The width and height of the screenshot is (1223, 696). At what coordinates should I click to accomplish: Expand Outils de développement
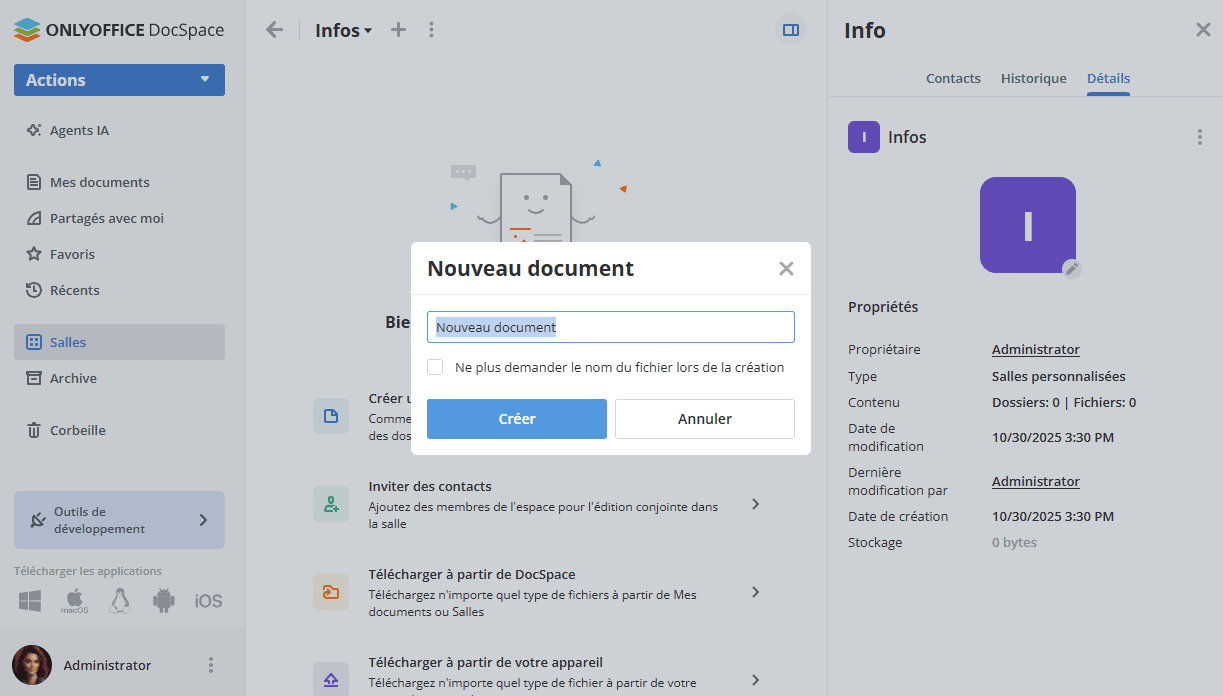coord(119,520)
